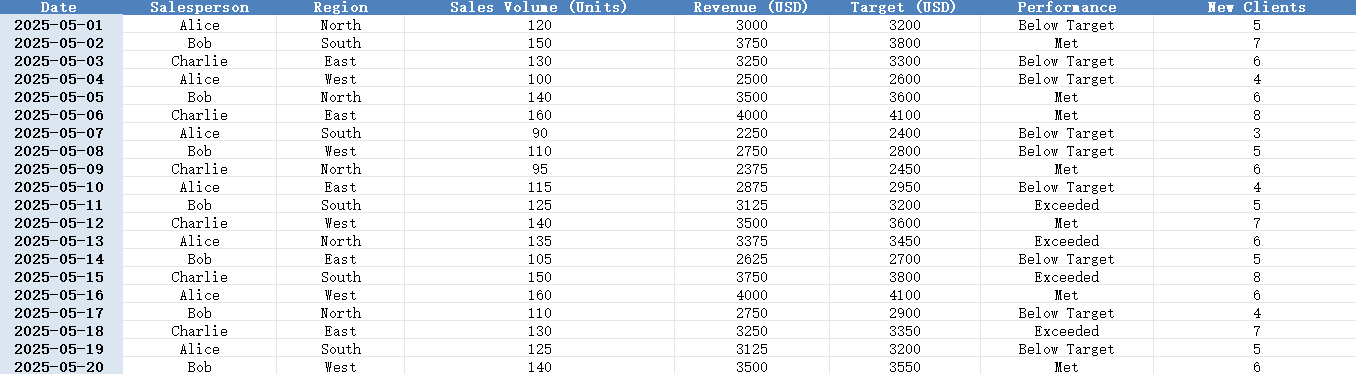Select revenue value 2875
The height and width of the screenshot is (374, 1356).
point(752,187)
